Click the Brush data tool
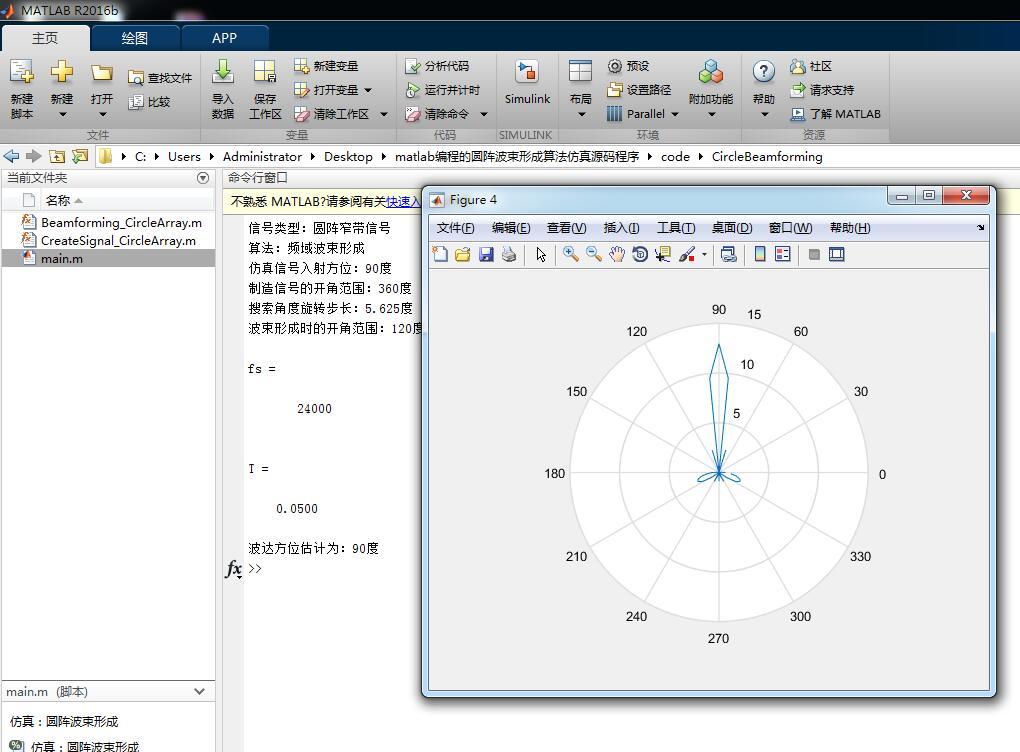 687,254
